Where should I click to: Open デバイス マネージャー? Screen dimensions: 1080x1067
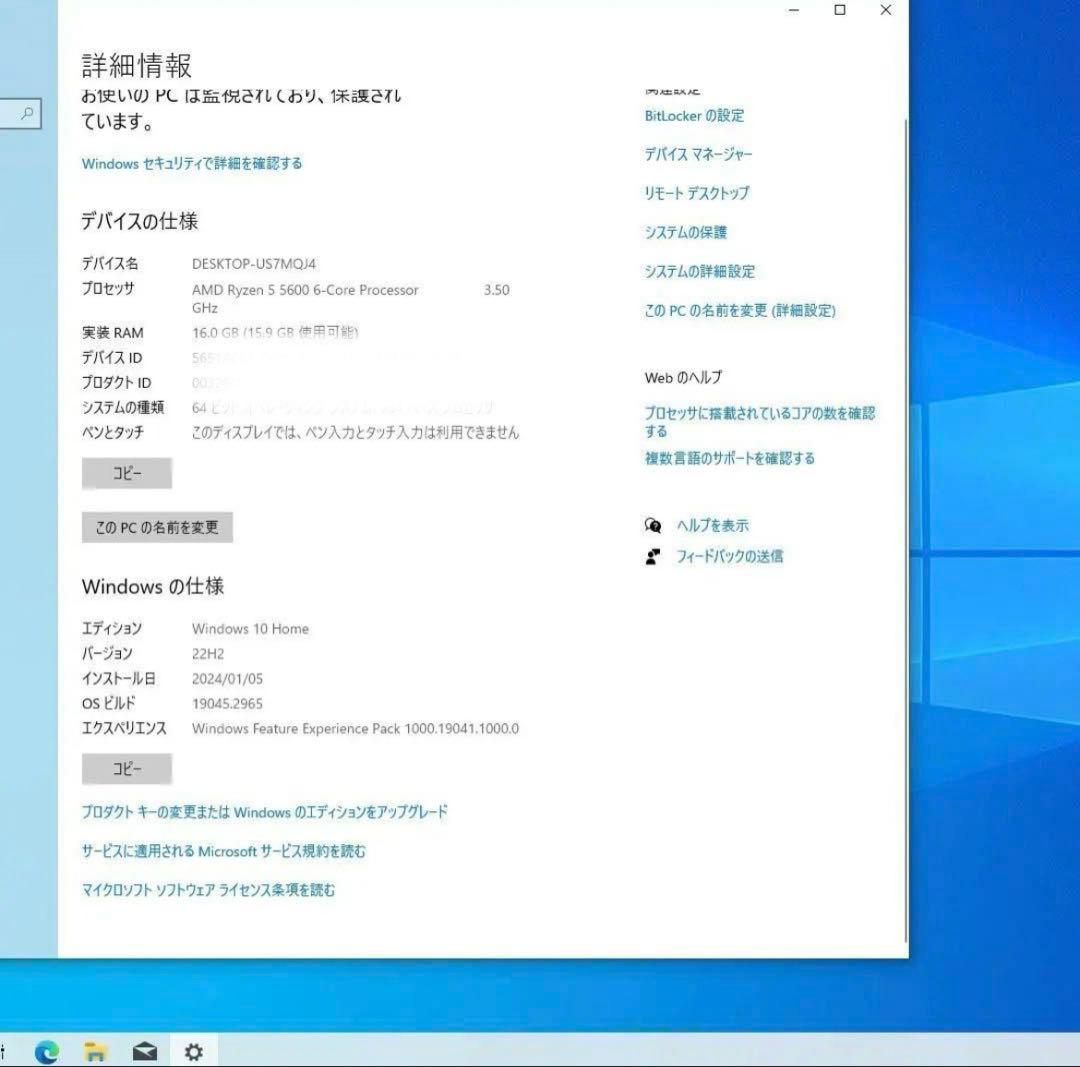[699, 154]
